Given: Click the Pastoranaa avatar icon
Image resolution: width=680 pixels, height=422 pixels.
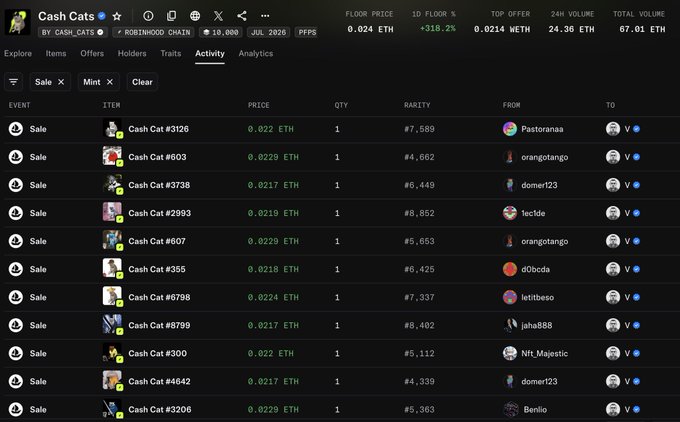Looking at the screenshot, I should [510, 129].
